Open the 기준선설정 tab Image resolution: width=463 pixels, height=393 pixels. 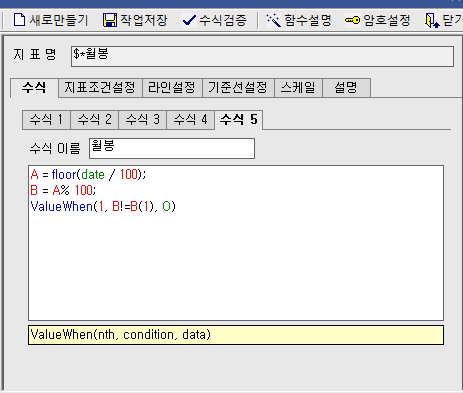238,88
